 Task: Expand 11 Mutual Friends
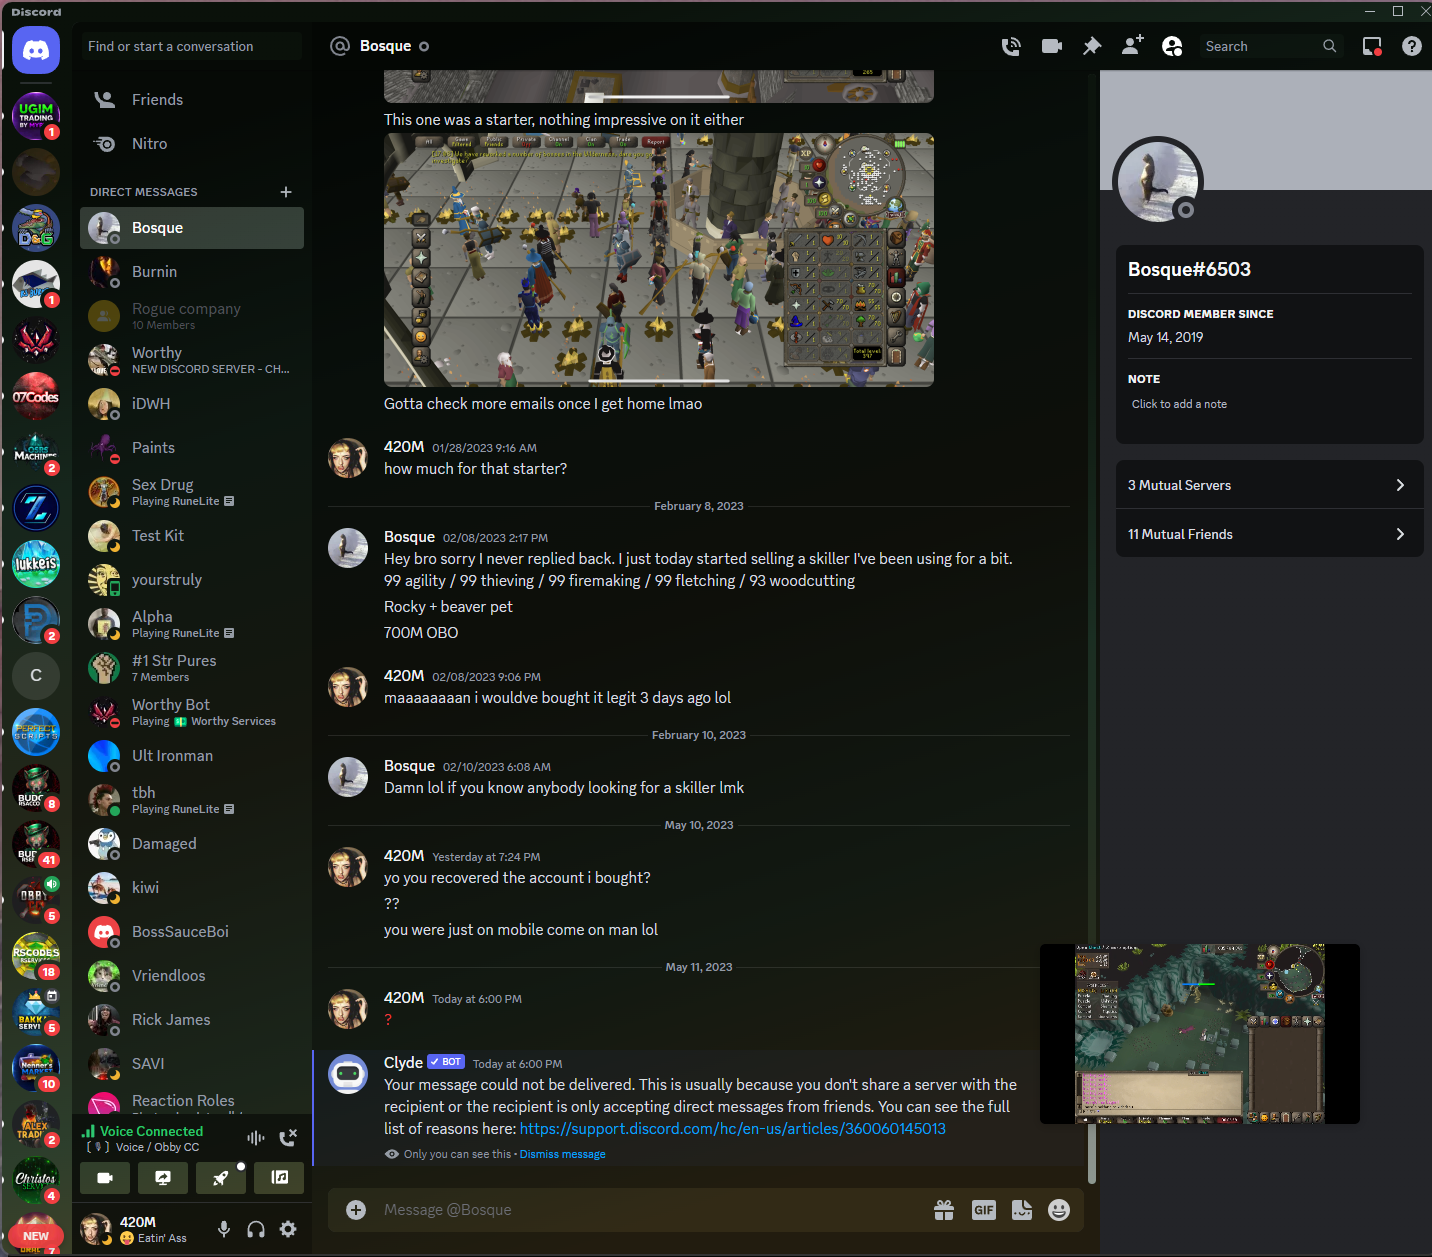(x=1269, y=534)
